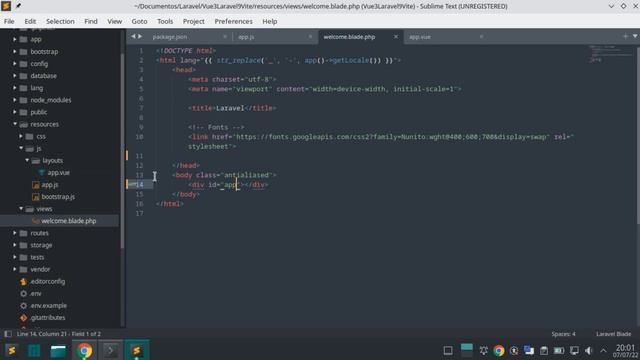Open the Help menu
The width and height of the screenshot is (640, 360).
pos(269,21)
